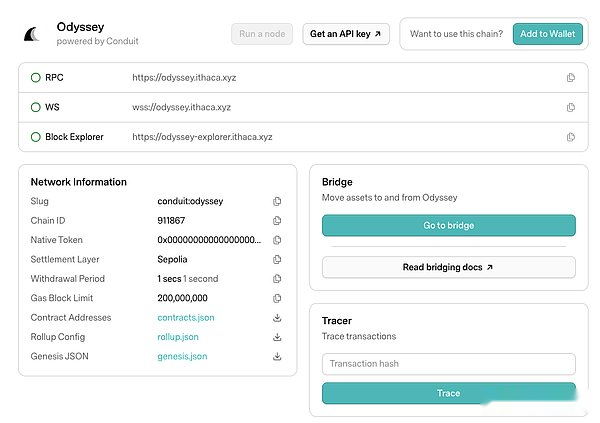600x423 pixels.
Task: Open Read bridging docs
Action: (448, 267)
